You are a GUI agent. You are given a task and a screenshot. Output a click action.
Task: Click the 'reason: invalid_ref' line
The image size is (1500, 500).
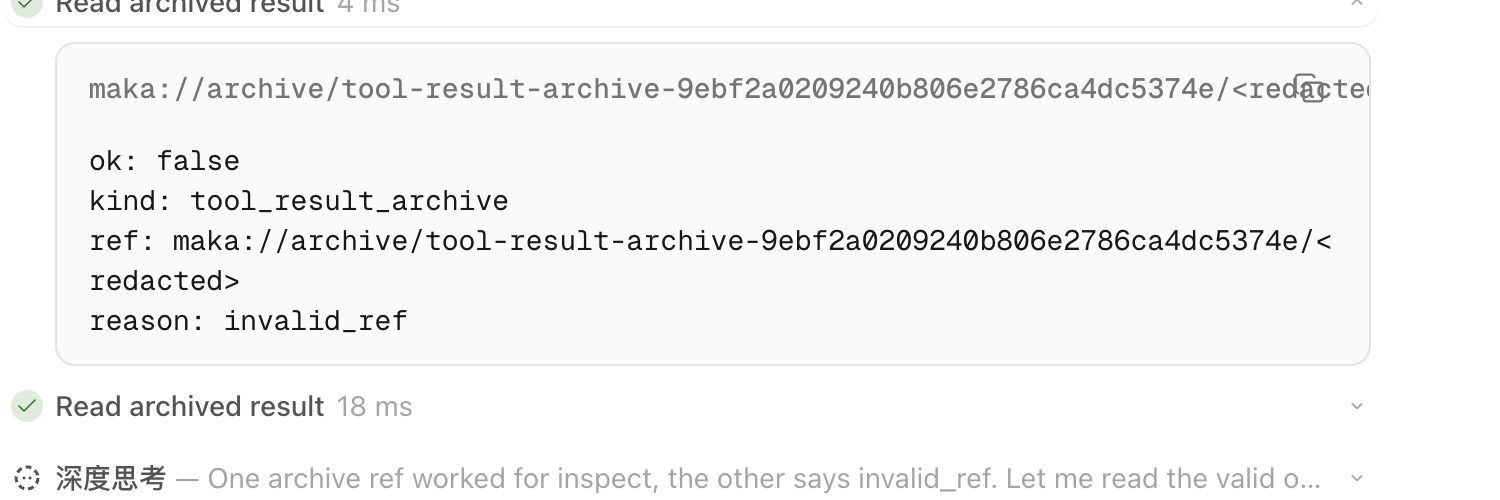(248, 321)
